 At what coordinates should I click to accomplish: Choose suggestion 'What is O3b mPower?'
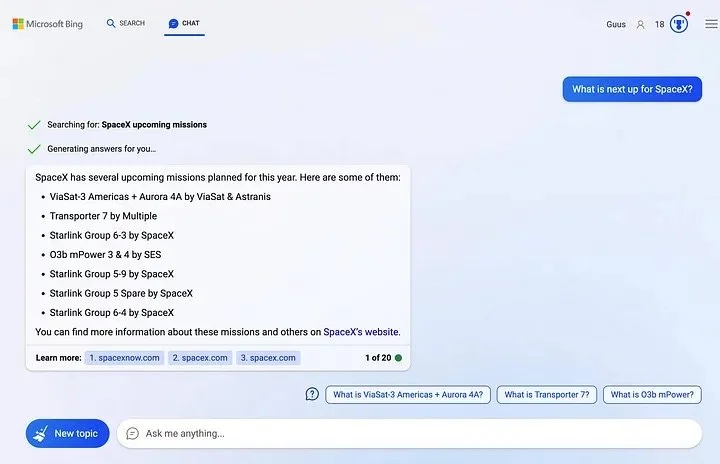click(652, 395)
